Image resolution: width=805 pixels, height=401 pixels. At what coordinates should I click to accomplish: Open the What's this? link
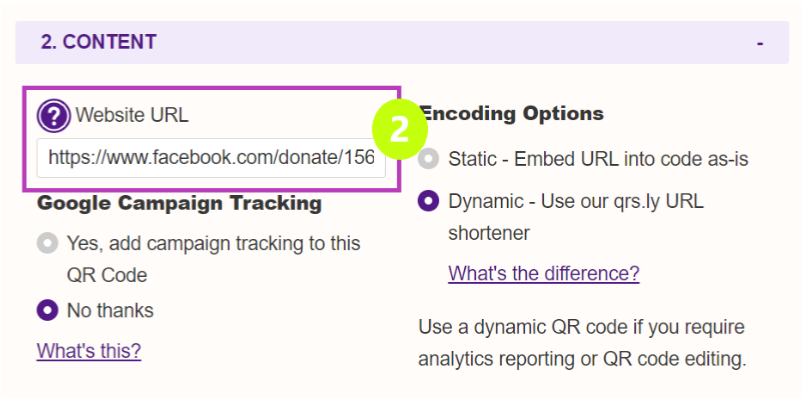[x=89, y=351]
